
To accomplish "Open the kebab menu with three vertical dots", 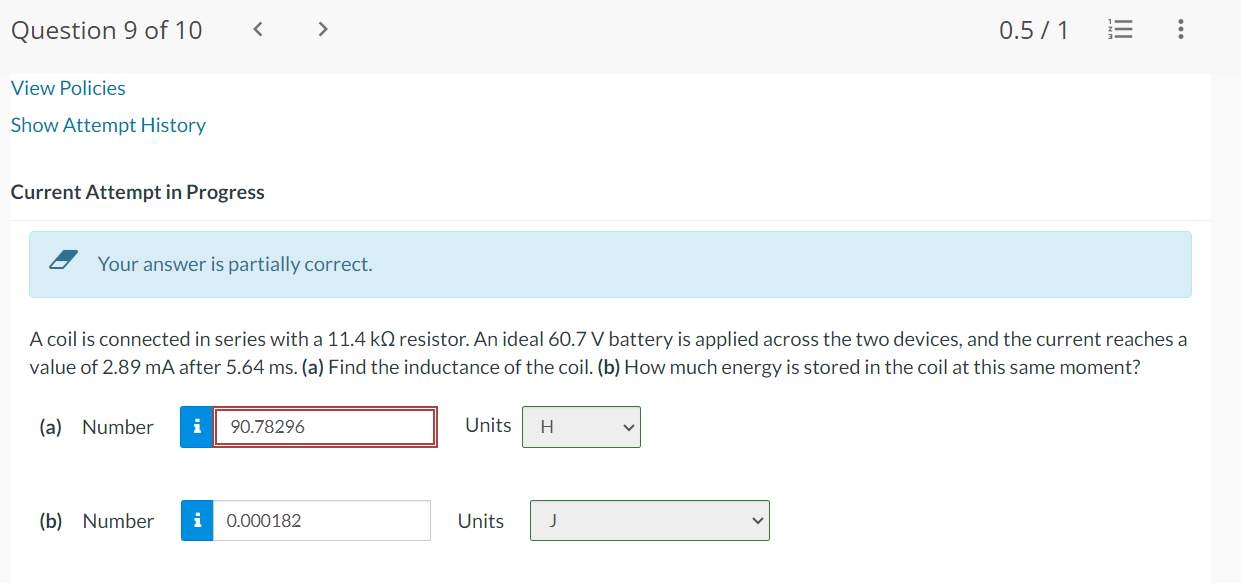I will (1180, 29).
